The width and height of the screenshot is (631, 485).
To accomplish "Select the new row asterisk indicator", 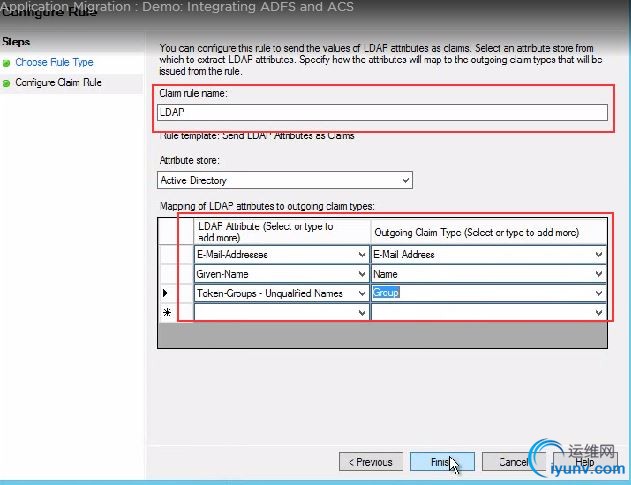I will pyautogui.click(x=167, y=312).
